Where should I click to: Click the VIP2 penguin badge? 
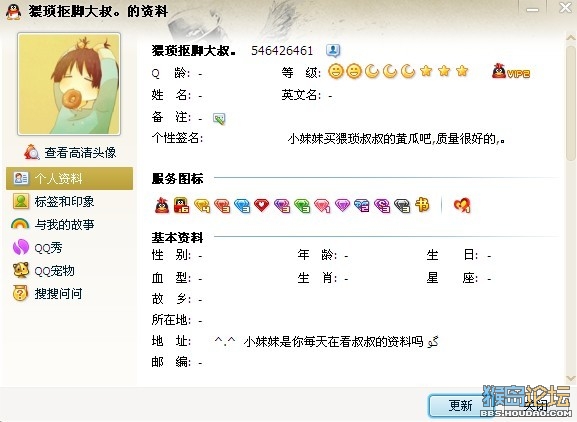coord(511,71)
